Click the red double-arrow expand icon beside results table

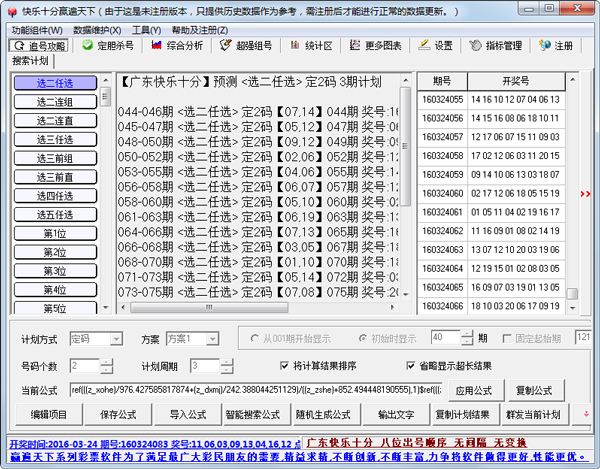point(585,194)
